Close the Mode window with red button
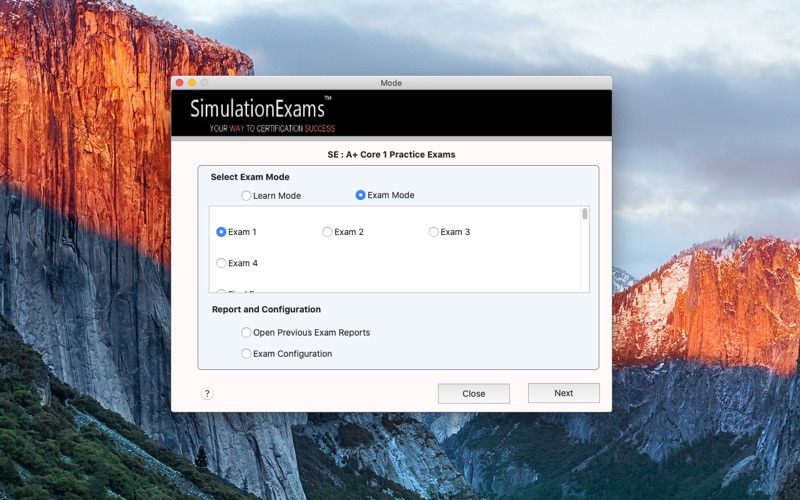This screenshot has width=800, height=500. coord(180,83)
